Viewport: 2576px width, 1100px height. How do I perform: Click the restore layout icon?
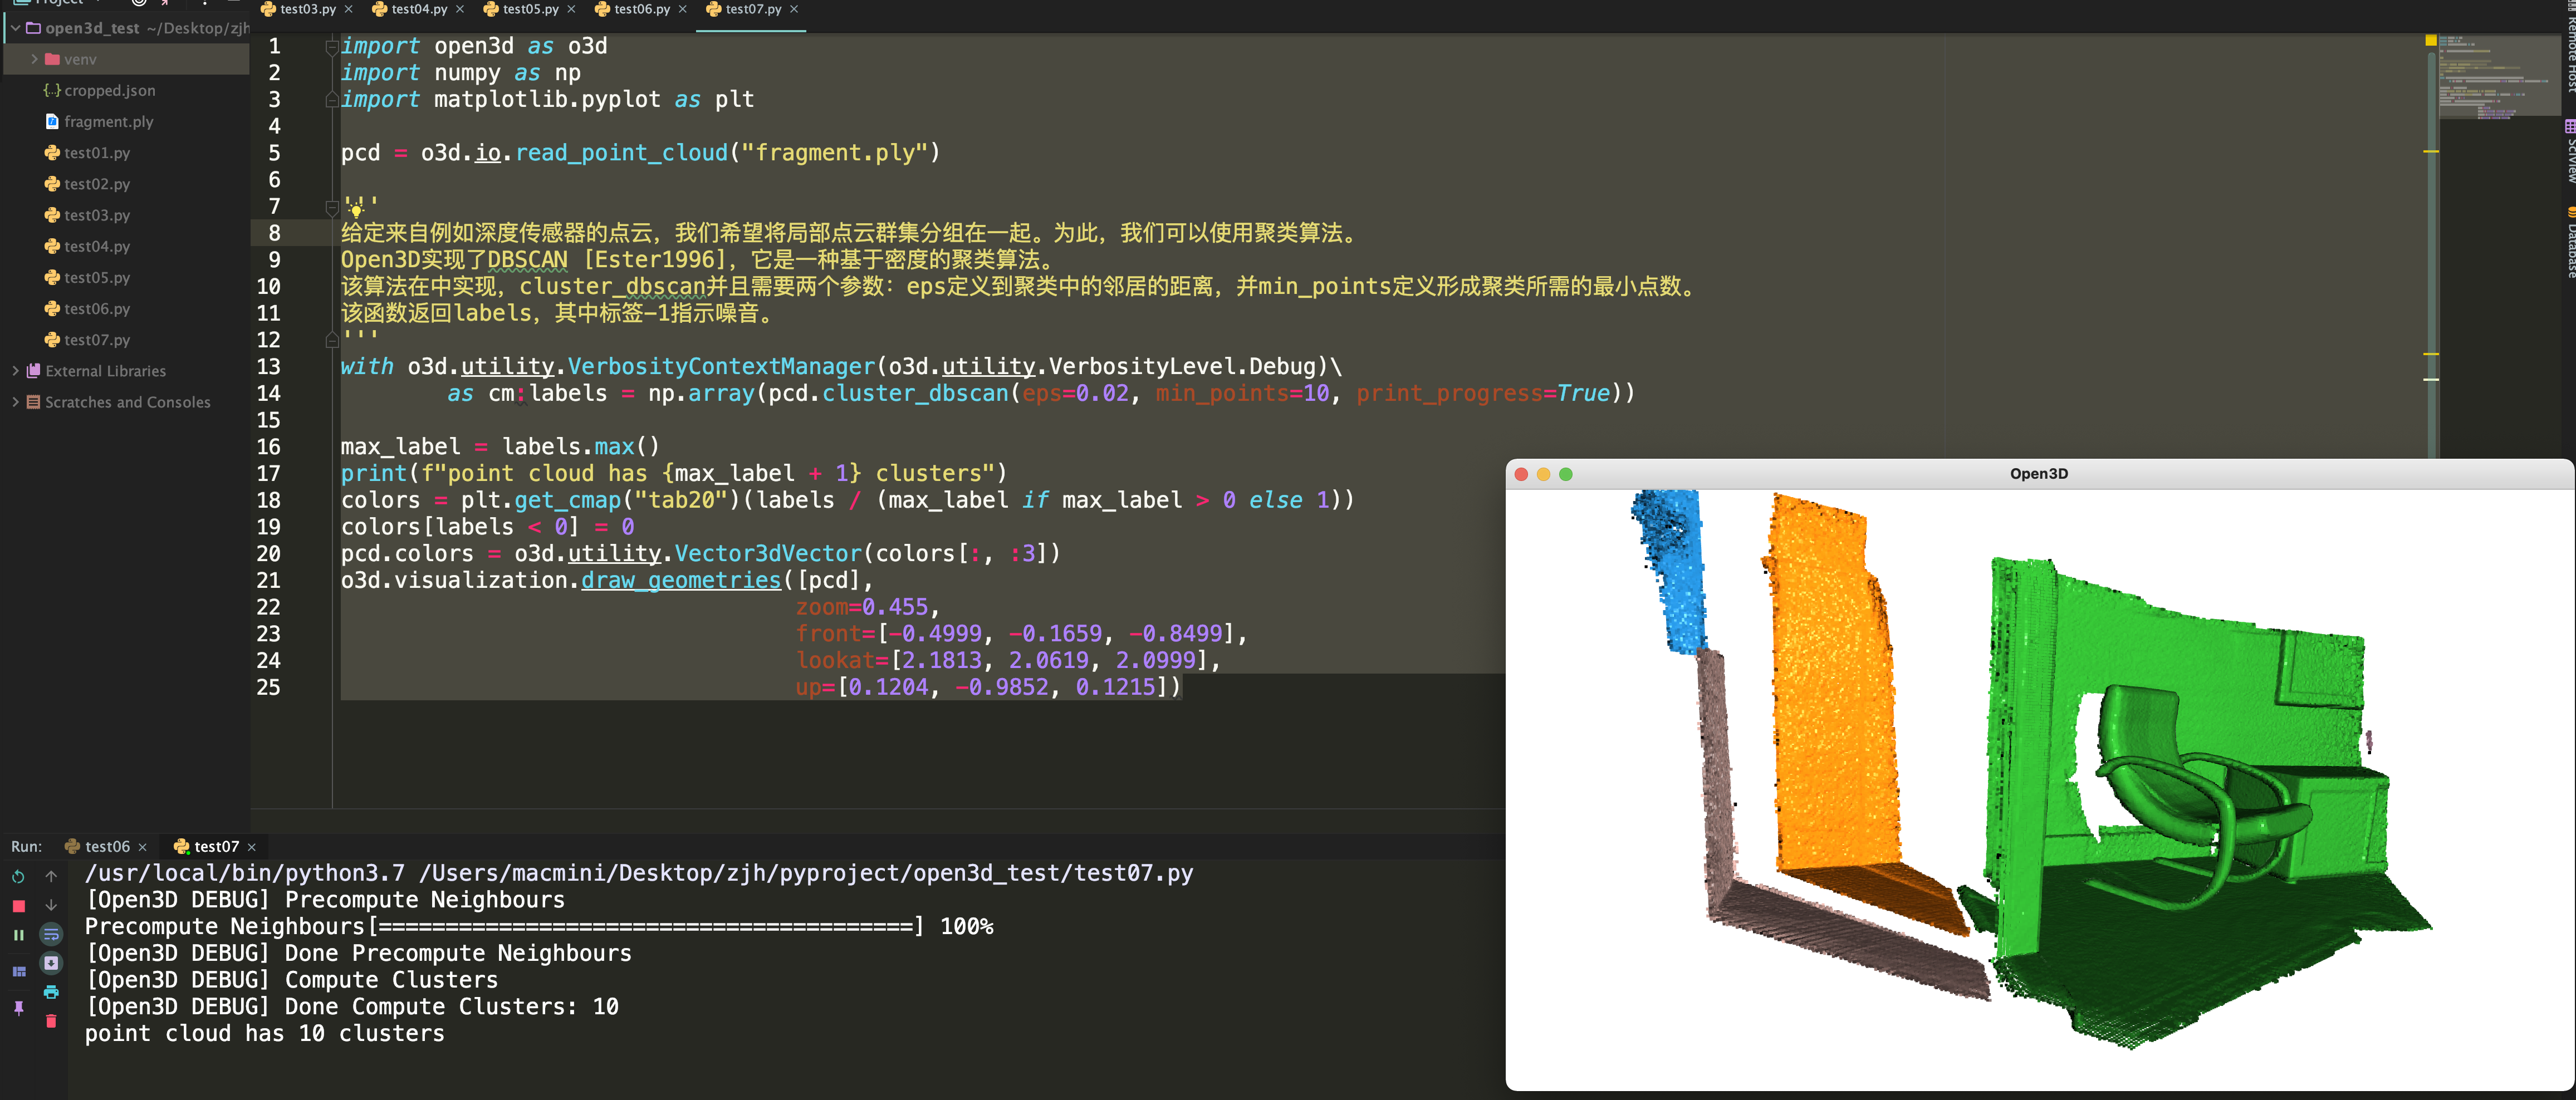(18, 971)
